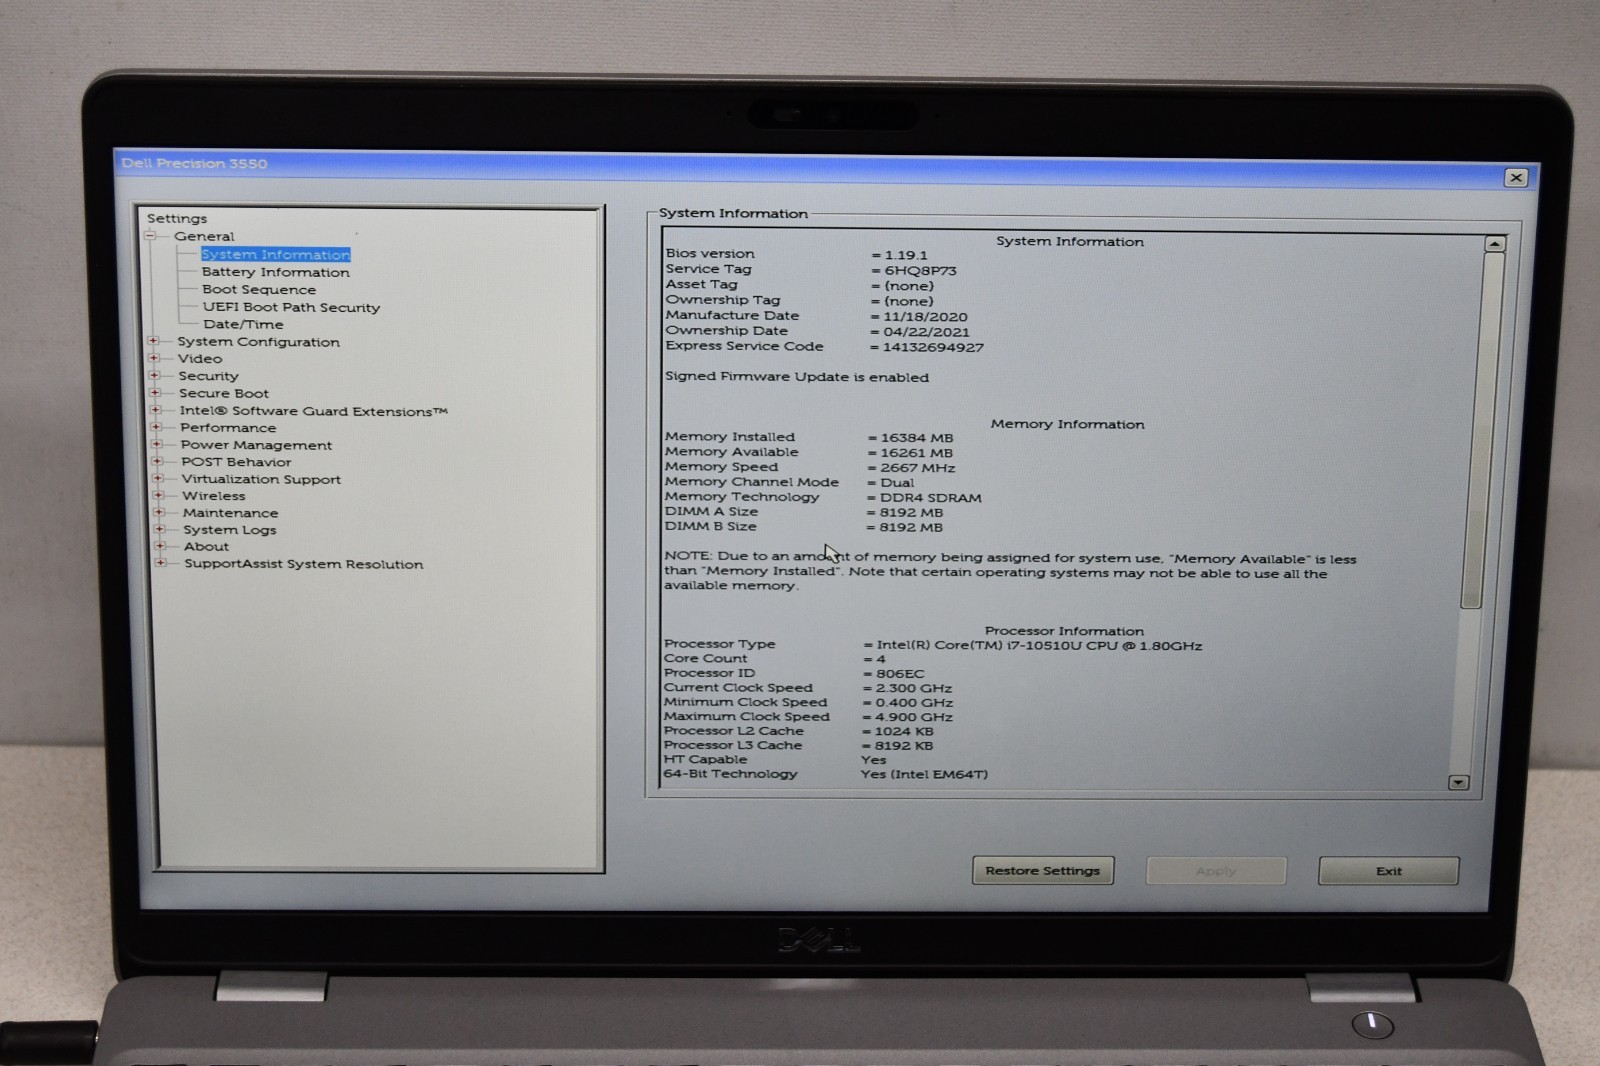The image size is (1600, 1066).
Task: Open Date/Time settings
Action: point(243,324)
